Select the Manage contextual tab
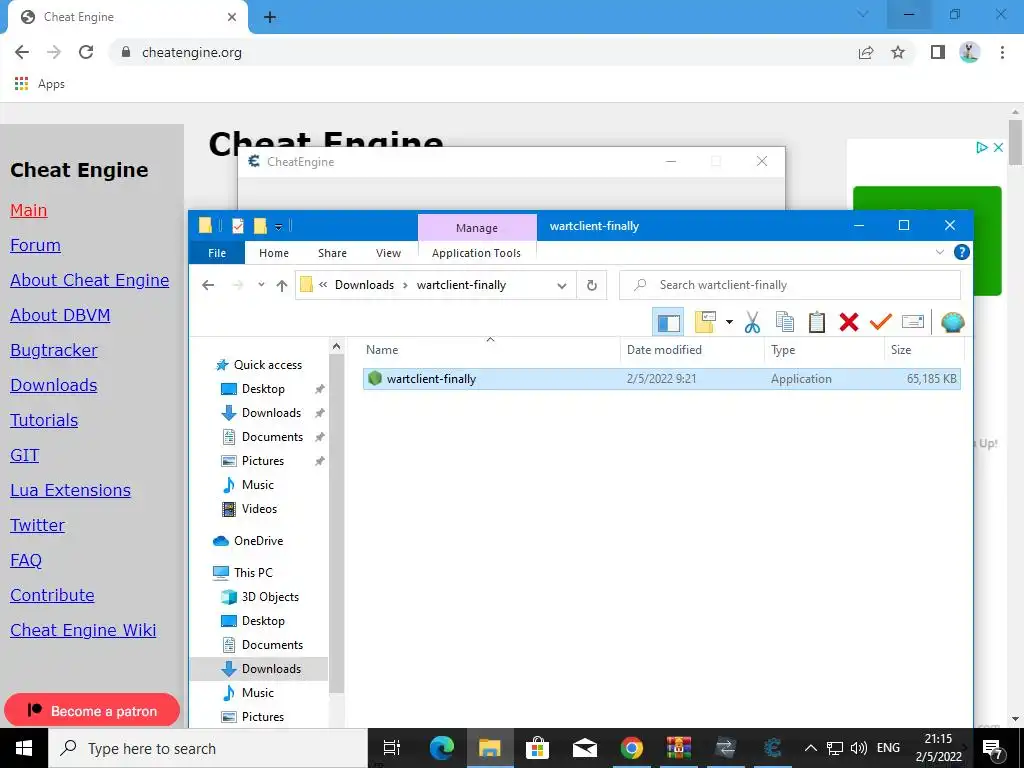1024x768 pixels. 477,227
